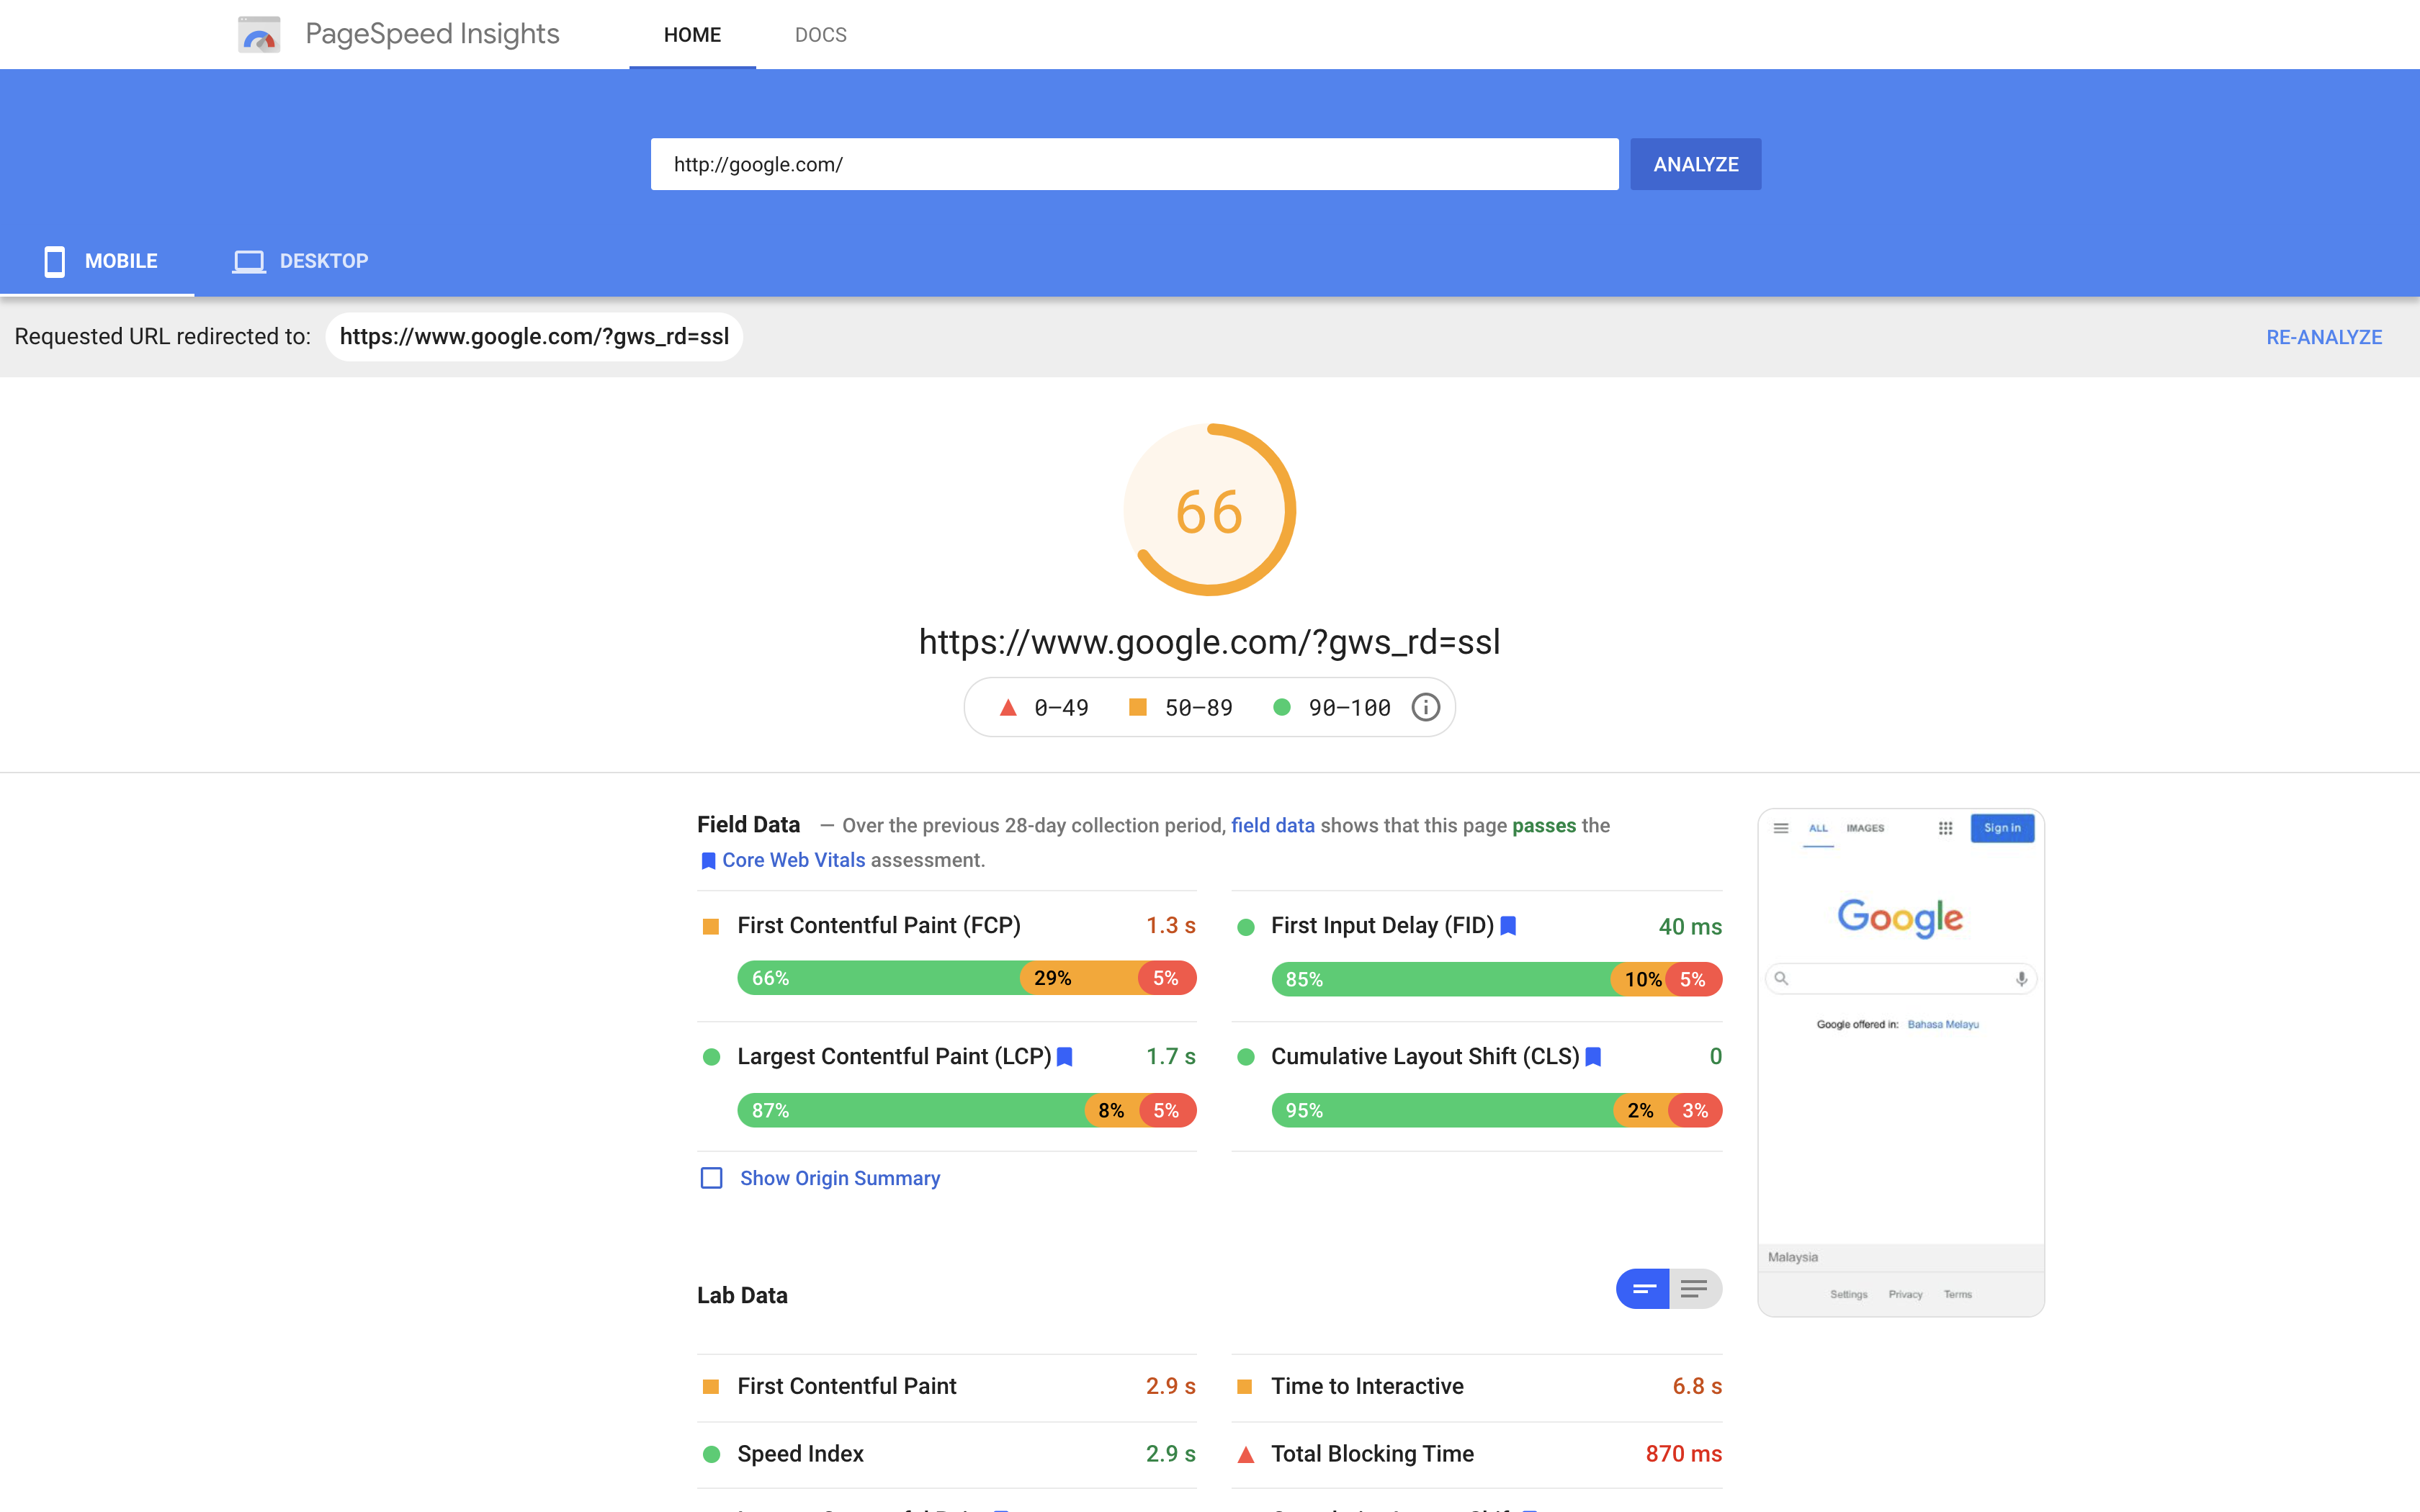Click orange square icon beside lab First Contentful Paint
The height and width of the screenshot is (1512, 2420).
pyautogui.click(x=711, y=1386)
